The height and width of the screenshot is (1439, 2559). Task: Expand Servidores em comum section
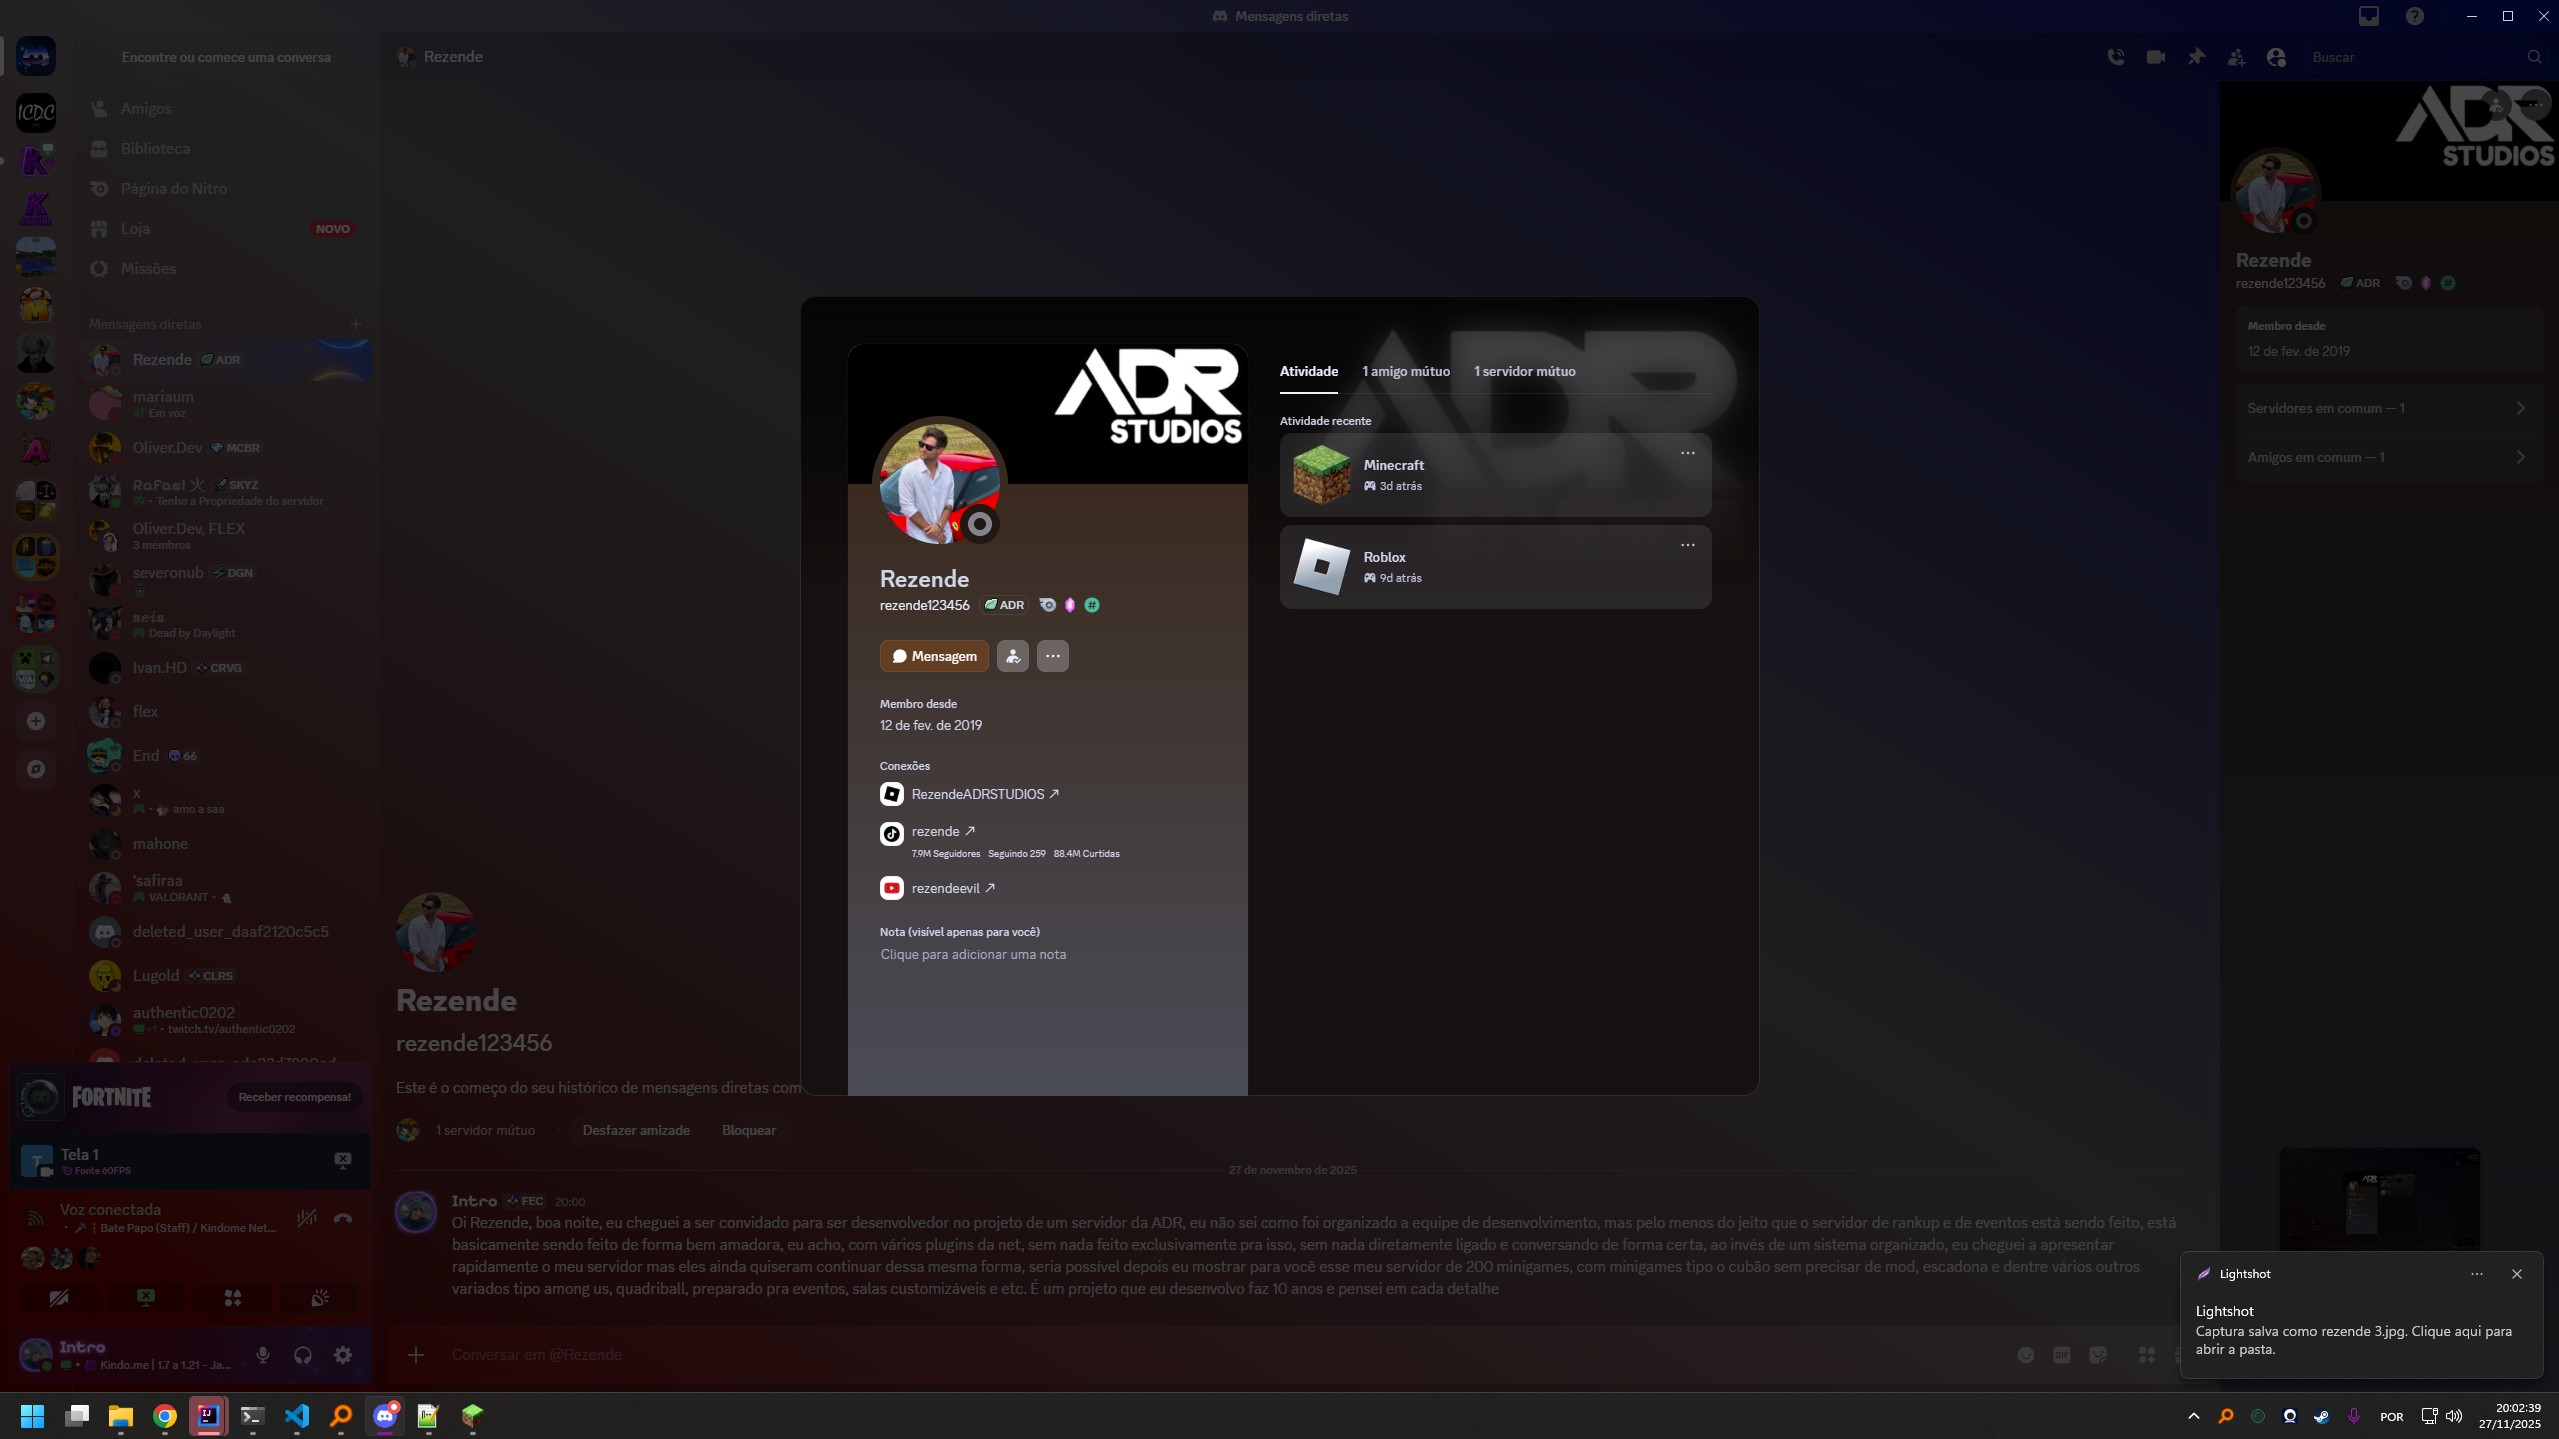coord(2387,408)
